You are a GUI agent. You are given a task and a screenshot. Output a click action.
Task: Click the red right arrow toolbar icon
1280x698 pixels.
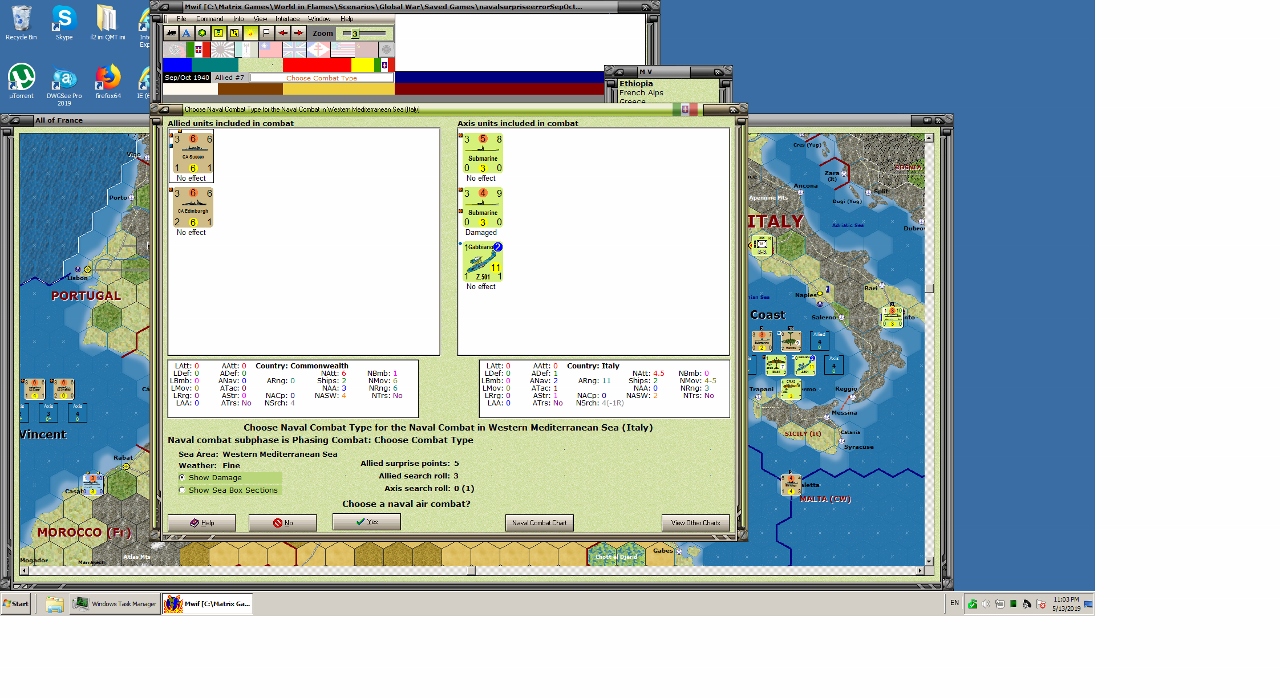click(298, 33)
